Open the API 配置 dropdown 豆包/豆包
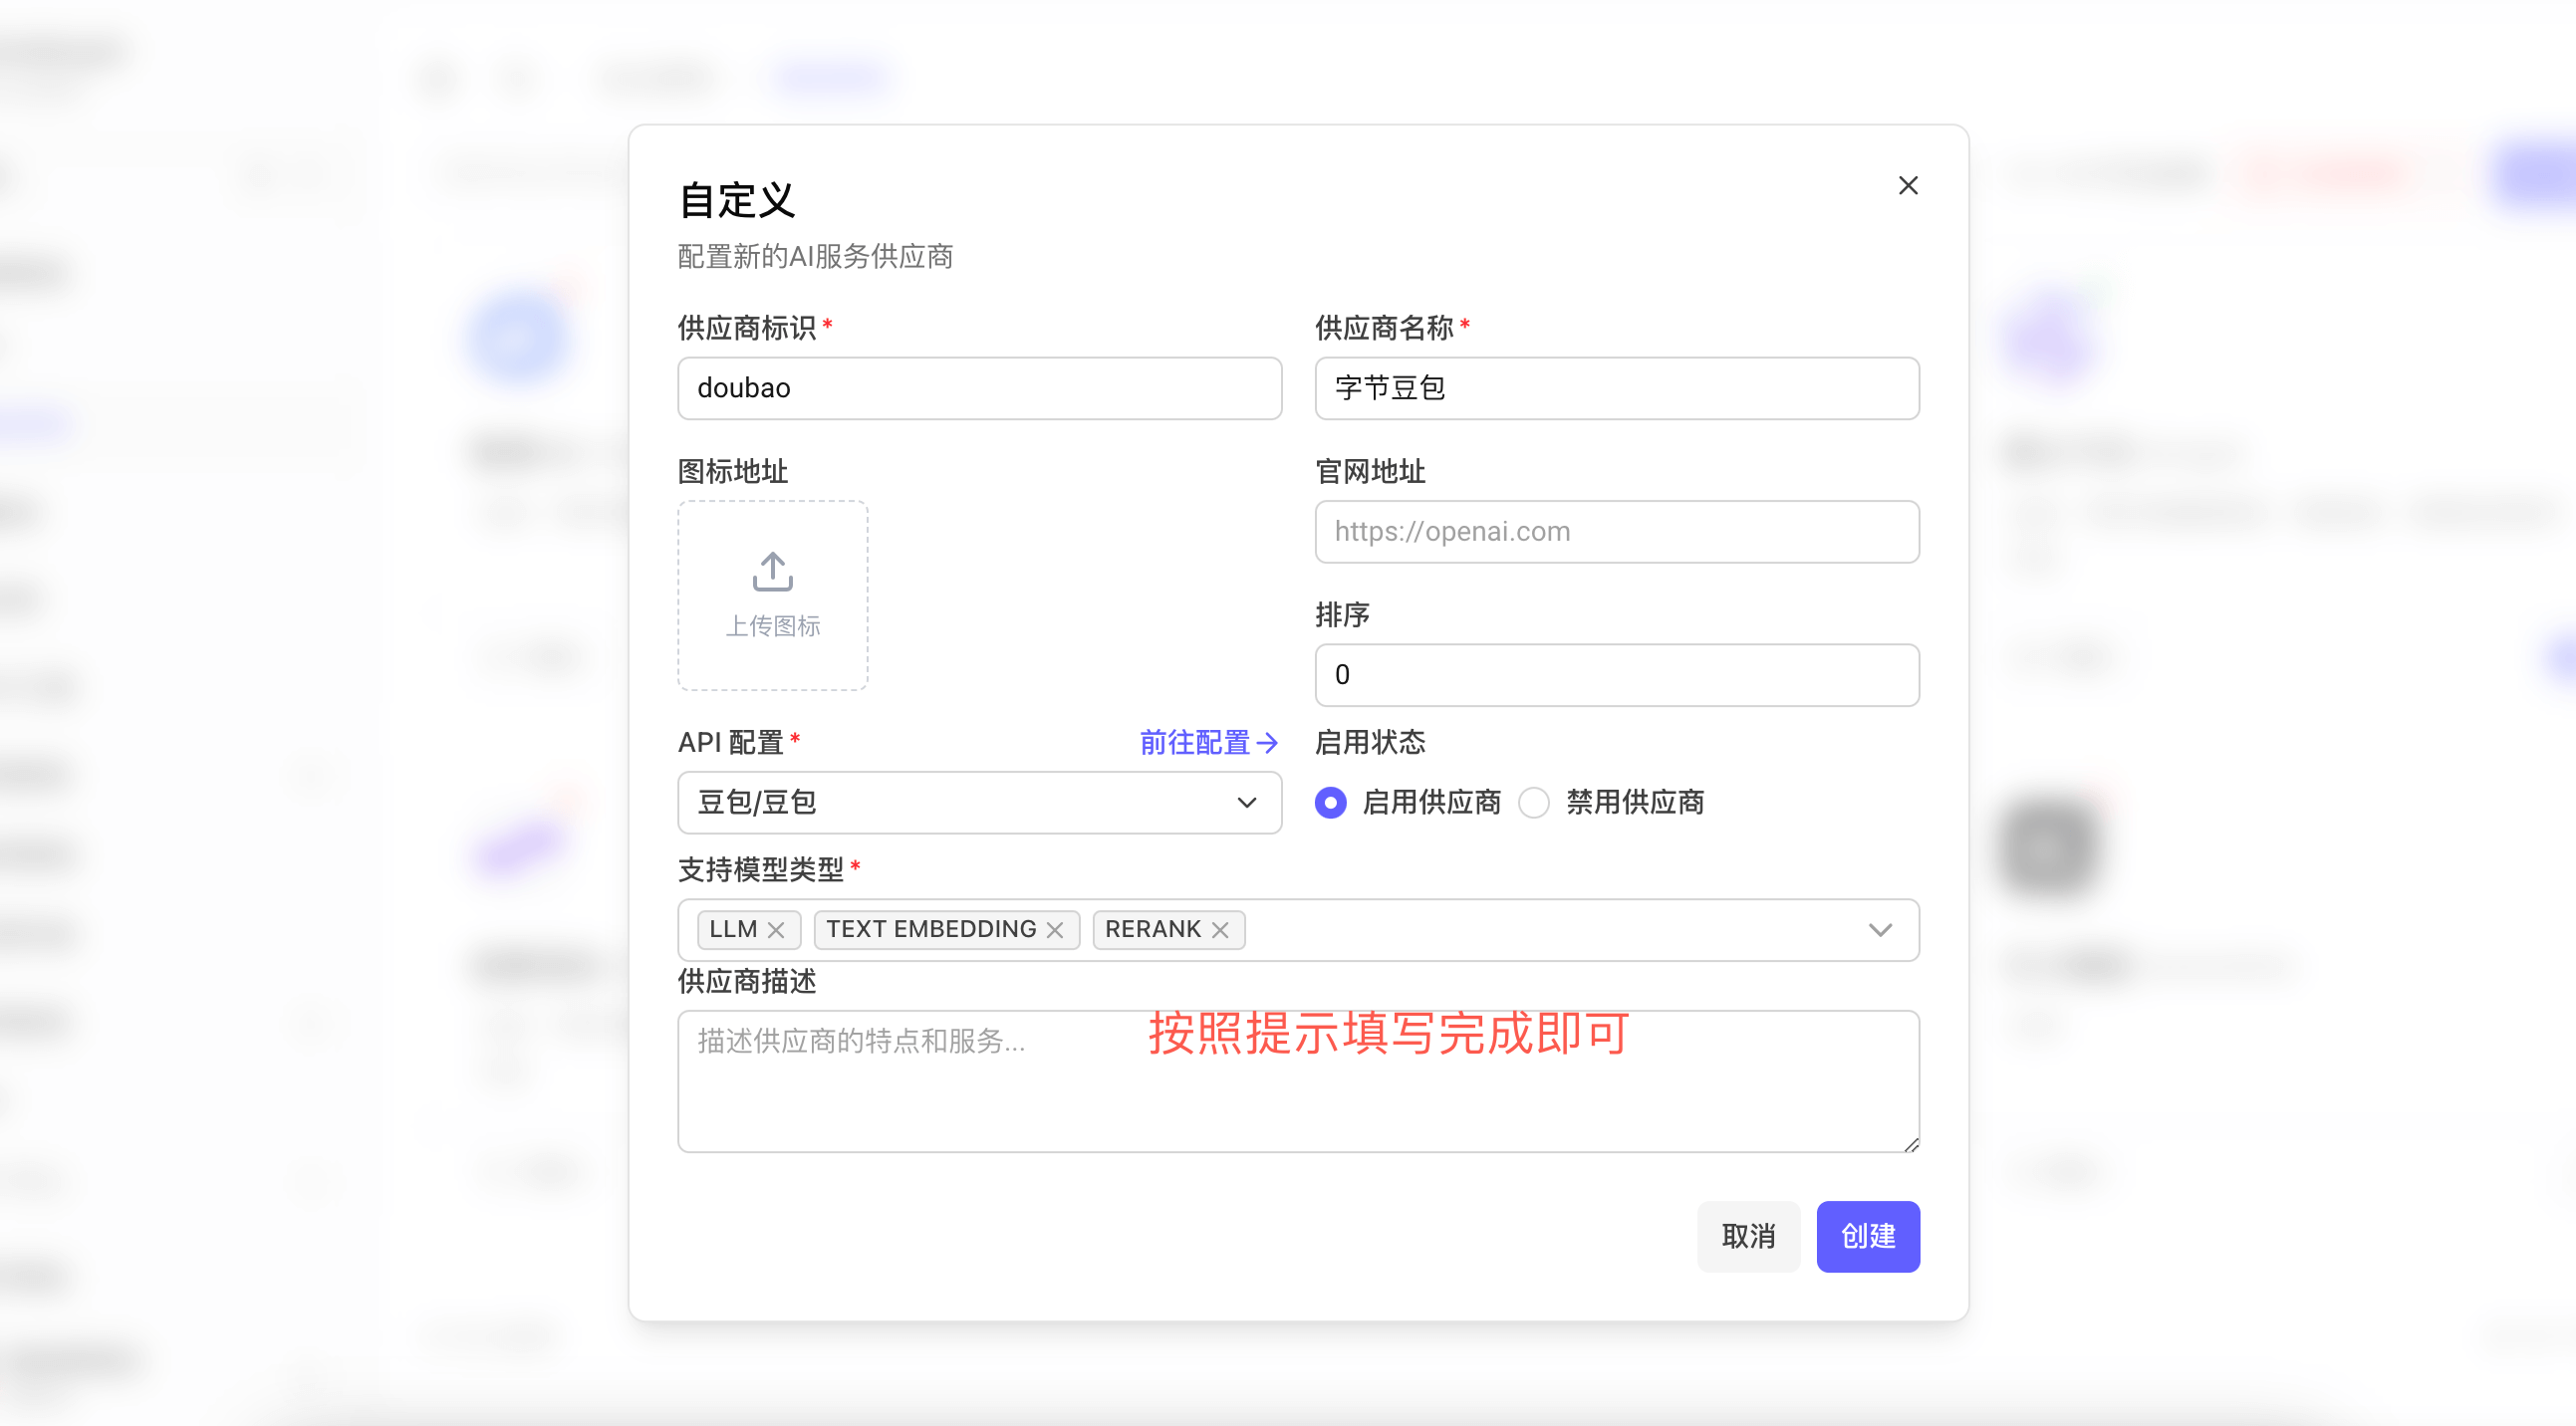 [979, 802]
